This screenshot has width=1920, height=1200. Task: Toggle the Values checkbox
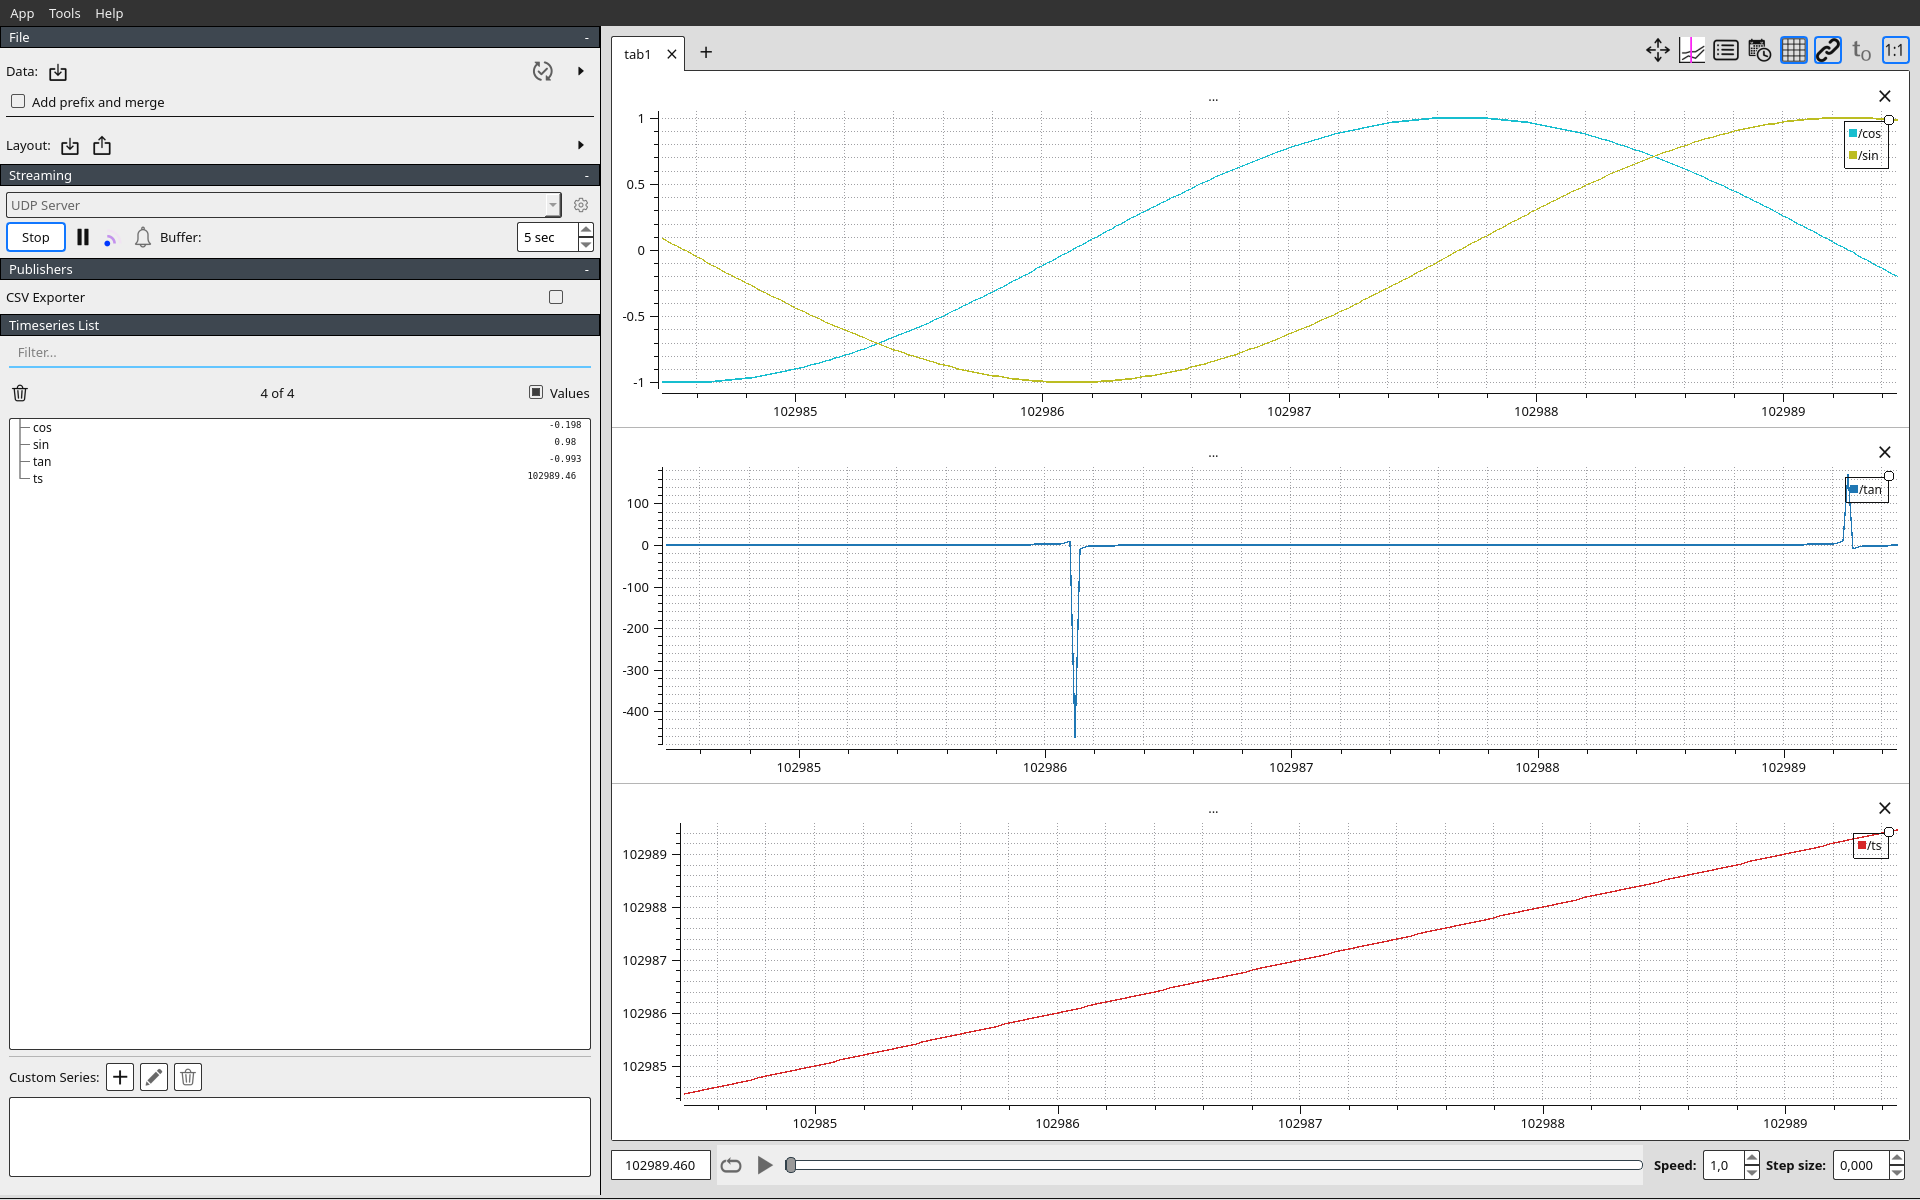pyautogui.click(x=536, y=392)
